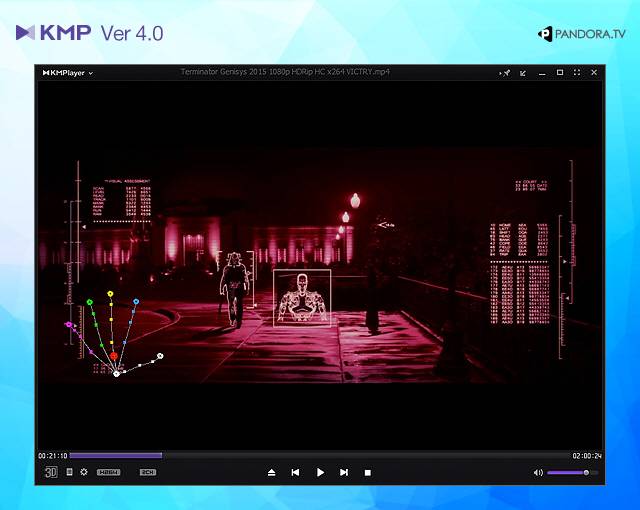640x510 pixels.
Task: Open the playlist panel icon
Action: point(69,472)
